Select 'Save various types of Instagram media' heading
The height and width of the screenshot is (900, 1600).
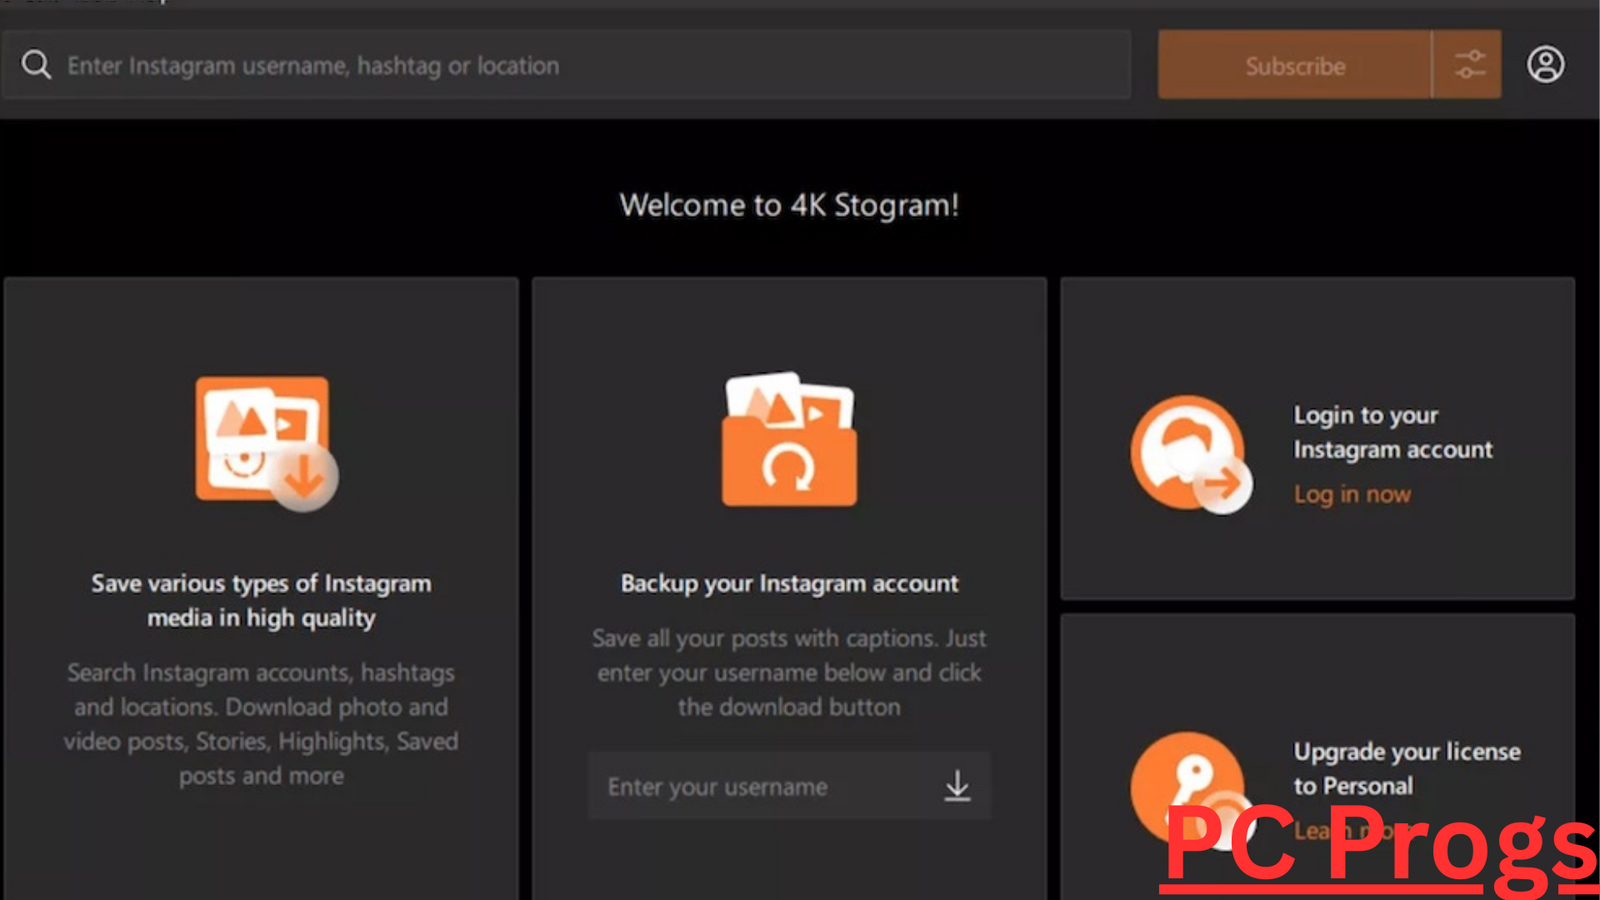point(261,600)
